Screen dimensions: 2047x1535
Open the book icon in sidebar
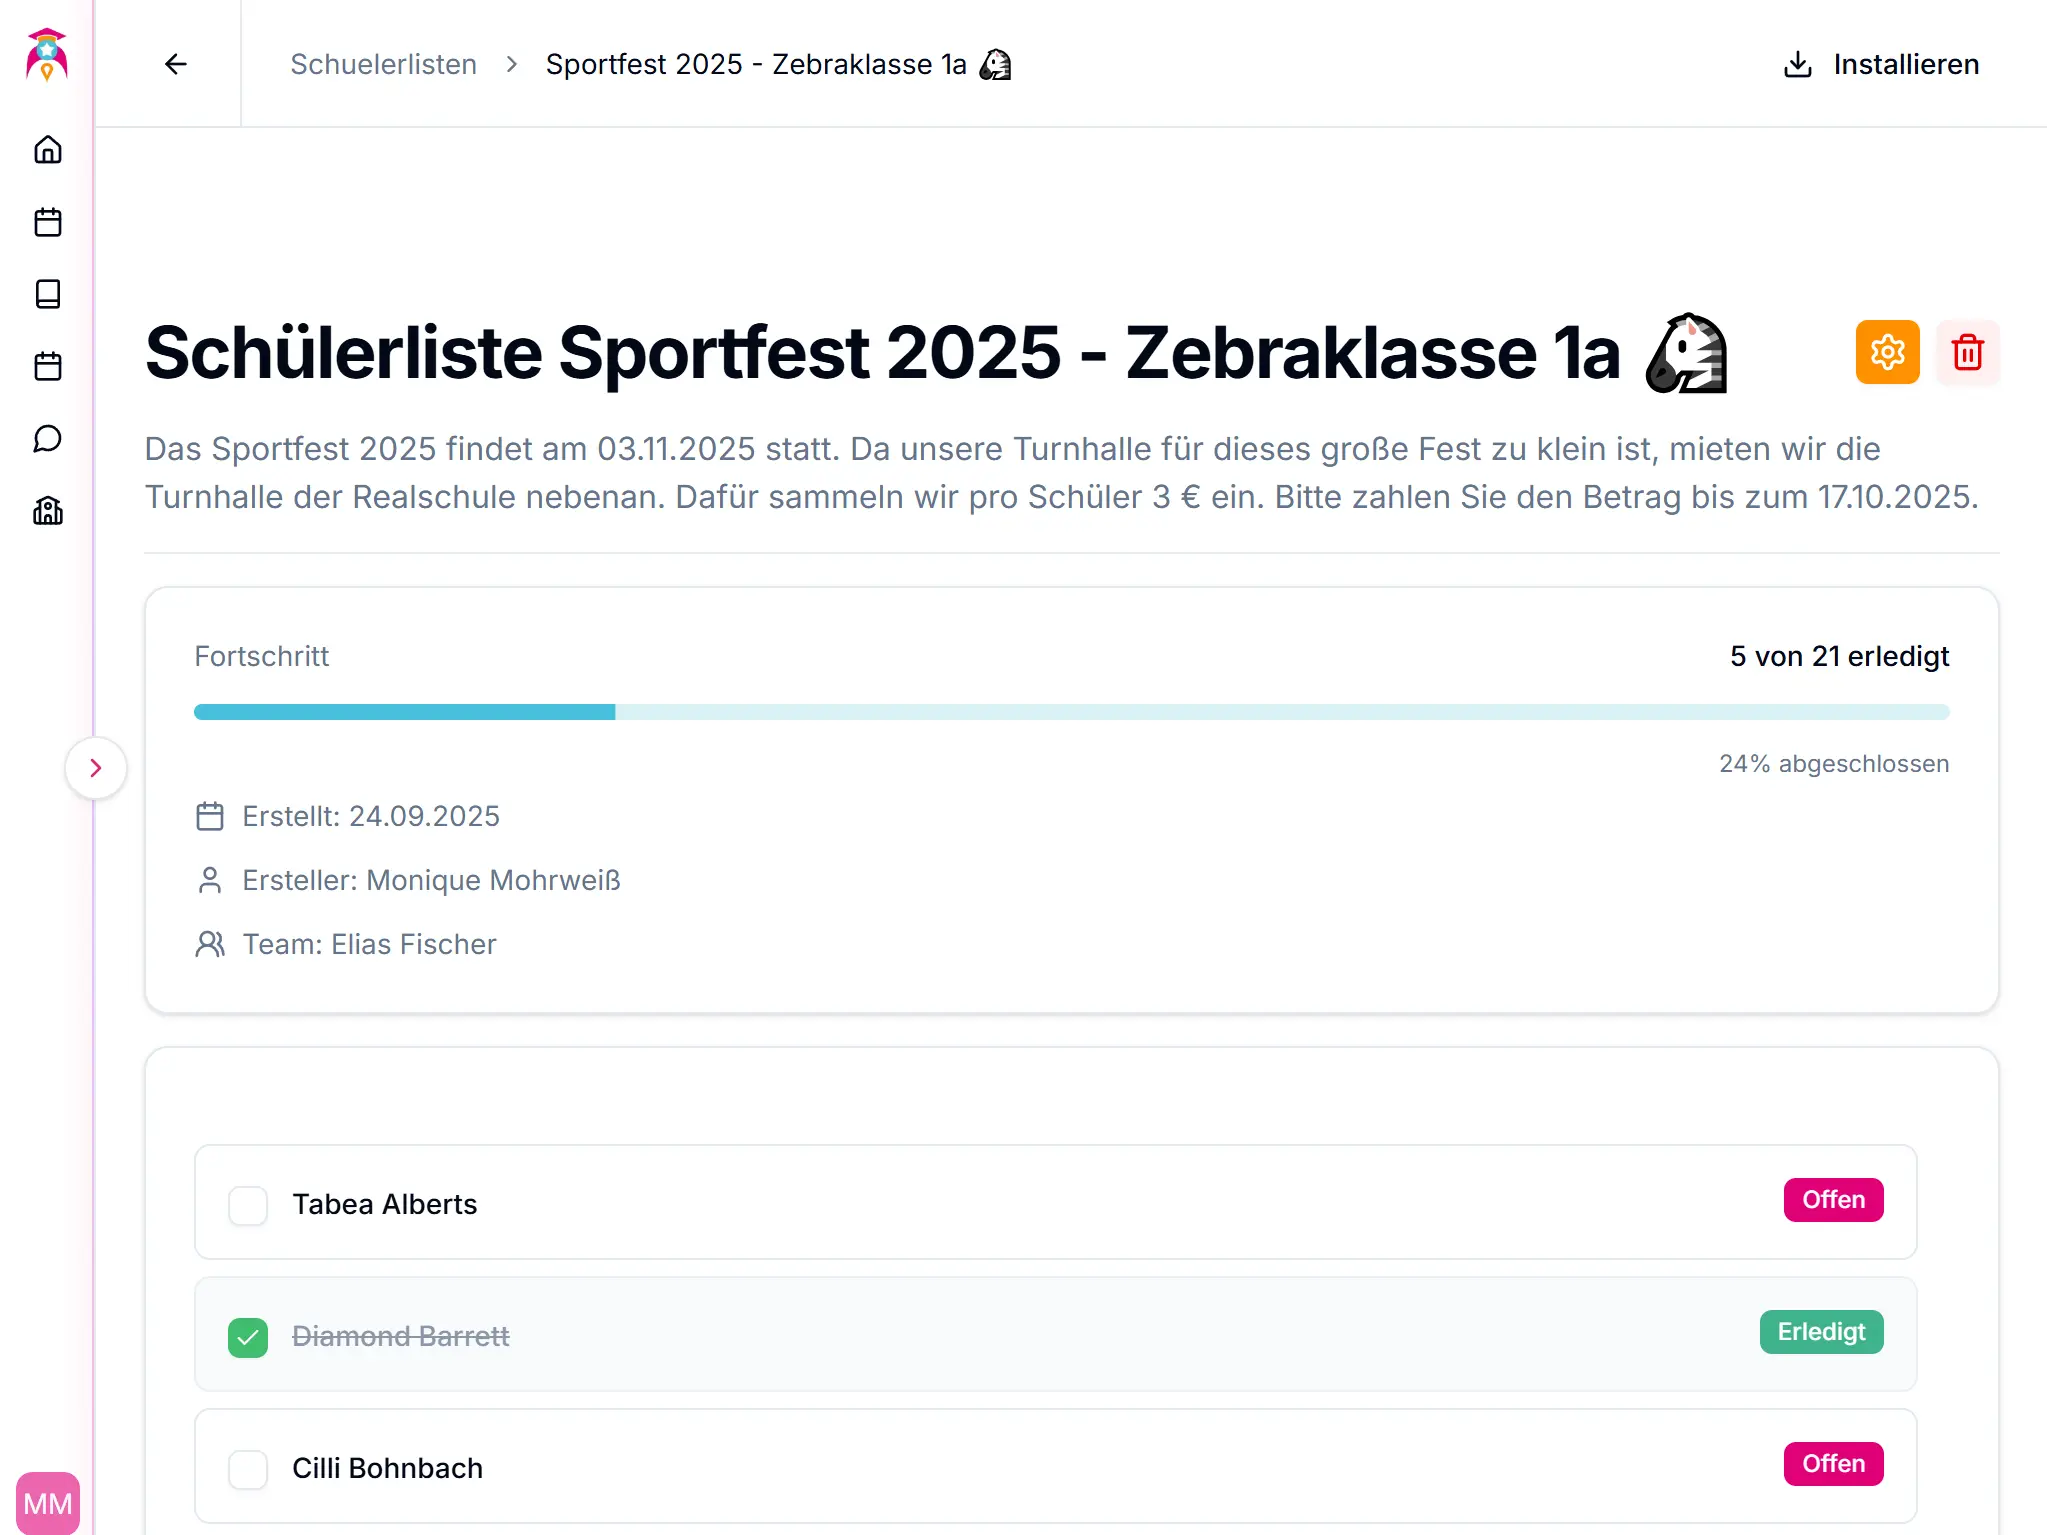pyautogui.click(x=48, y=294)
